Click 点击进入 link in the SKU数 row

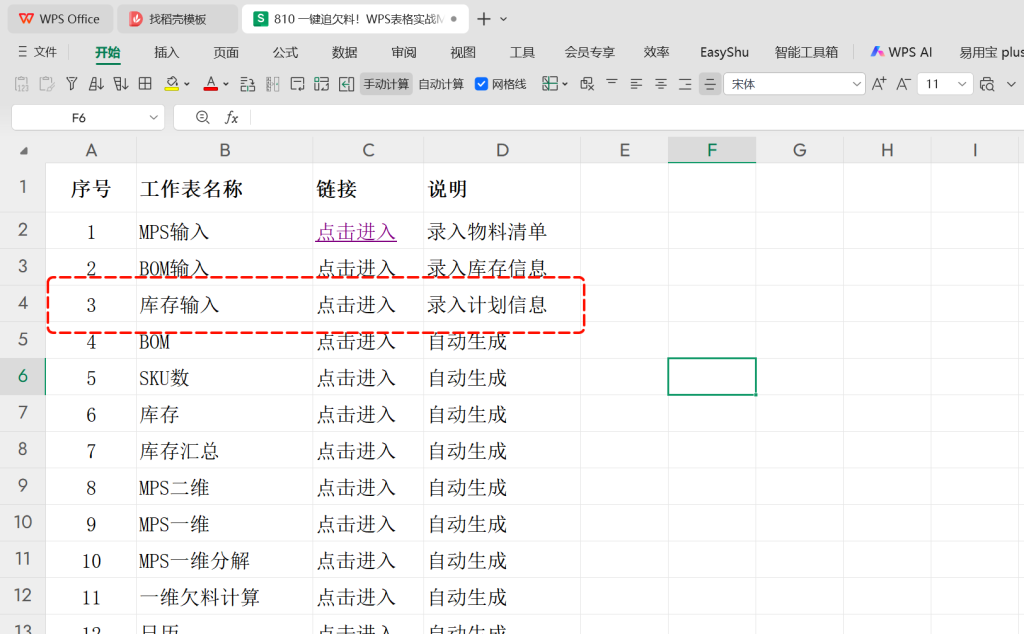[356, 378]
